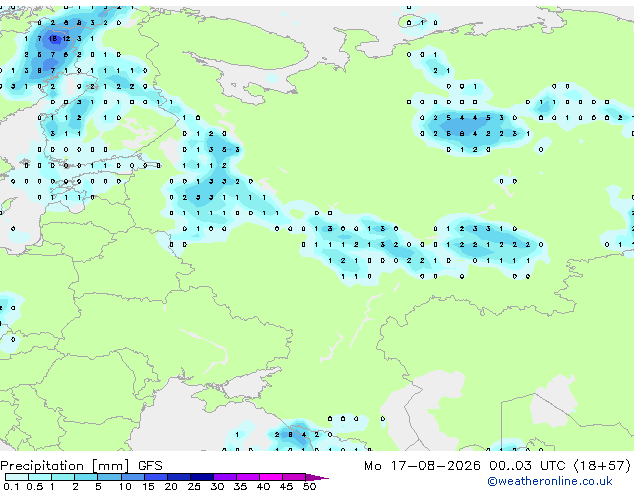The height and width of the screenshot is (490, 634).
Task: Pick the 10–15 mm legend color box
Action: 133,477
